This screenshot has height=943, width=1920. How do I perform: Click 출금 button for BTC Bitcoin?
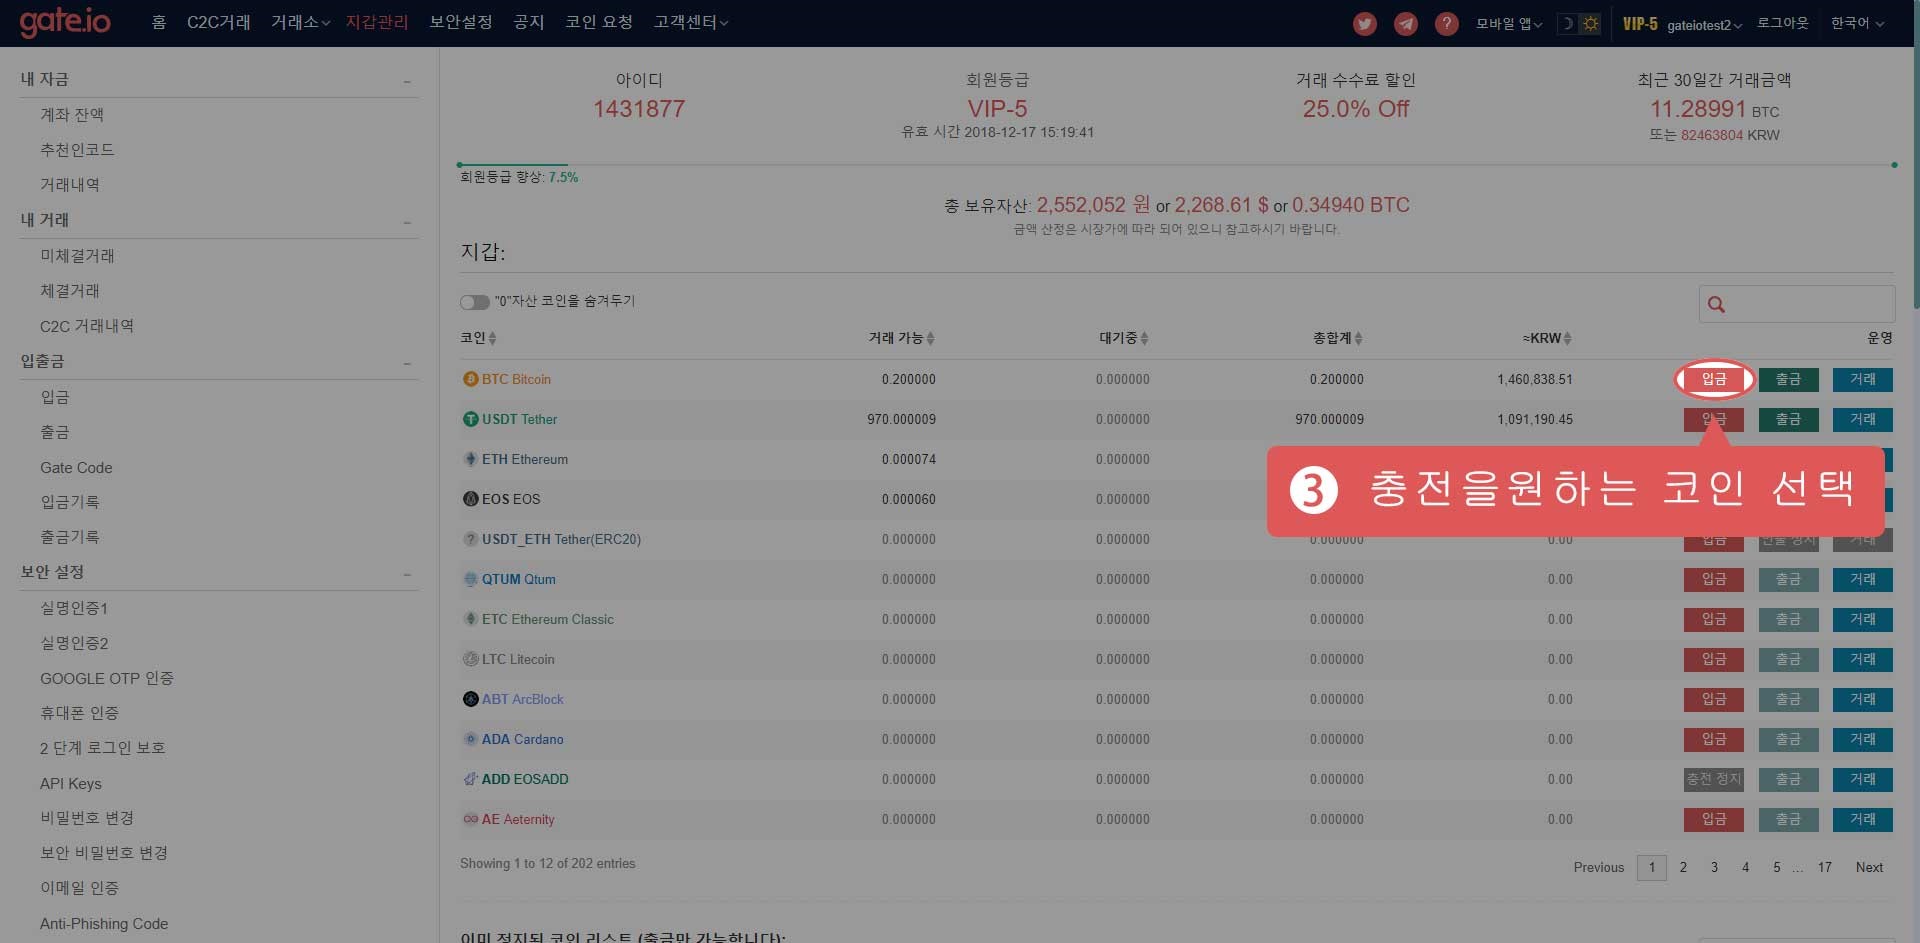click(1788, 379)
